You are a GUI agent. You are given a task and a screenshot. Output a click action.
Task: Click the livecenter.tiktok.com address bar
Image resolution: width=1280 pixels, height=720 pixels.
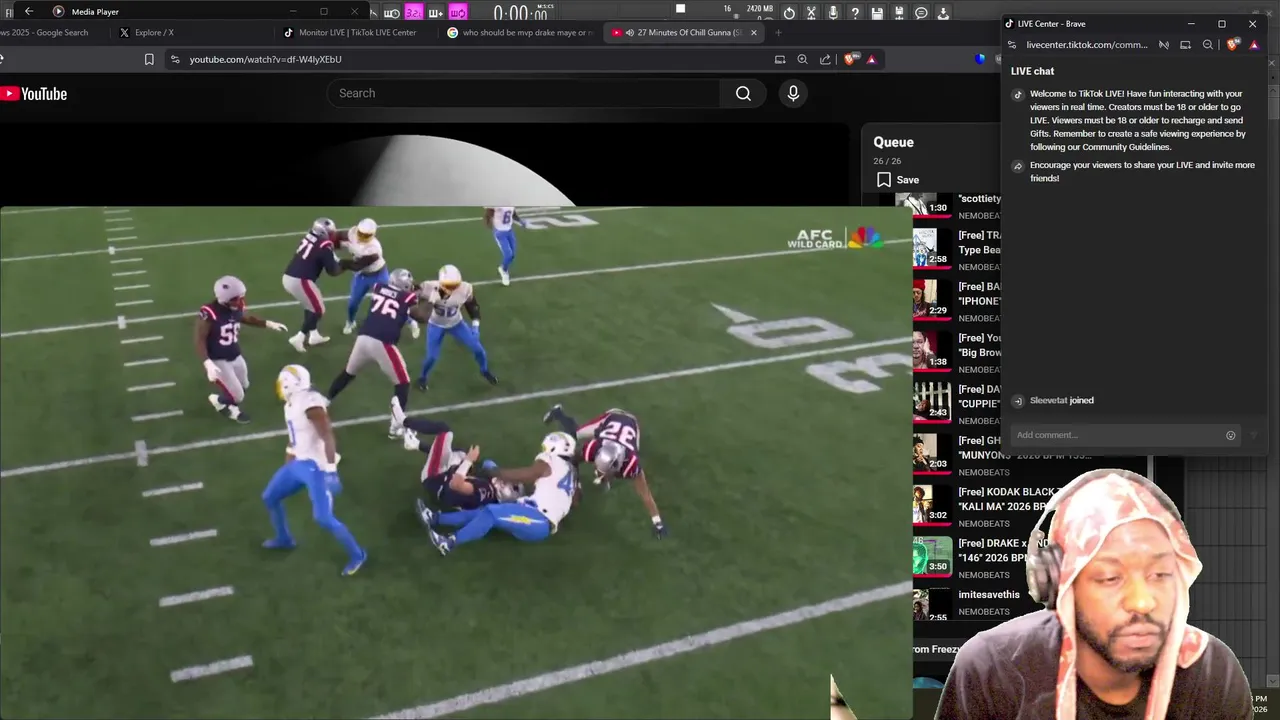point(1087,45)
